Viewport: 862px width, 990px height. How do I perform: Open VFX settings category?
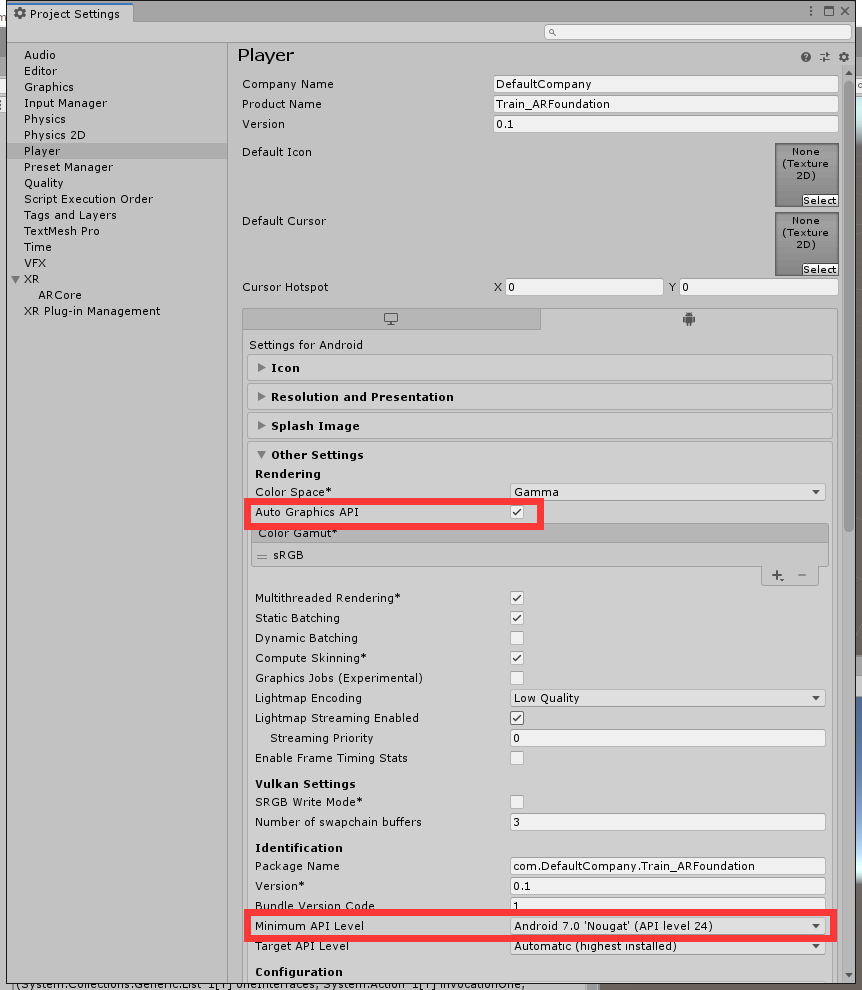[35, 263]
